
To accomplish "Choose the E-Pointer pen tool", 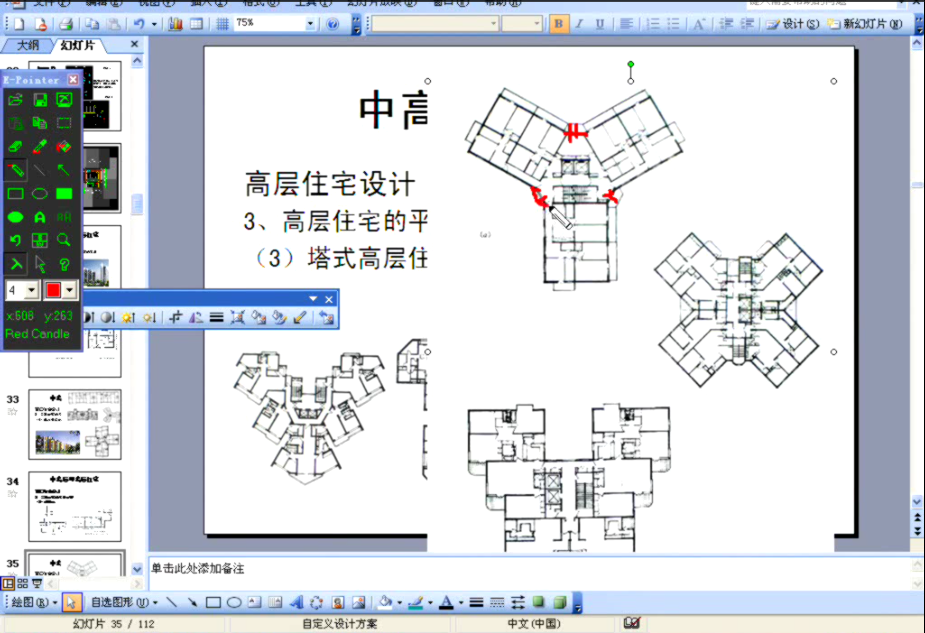I will pos(16,170).
